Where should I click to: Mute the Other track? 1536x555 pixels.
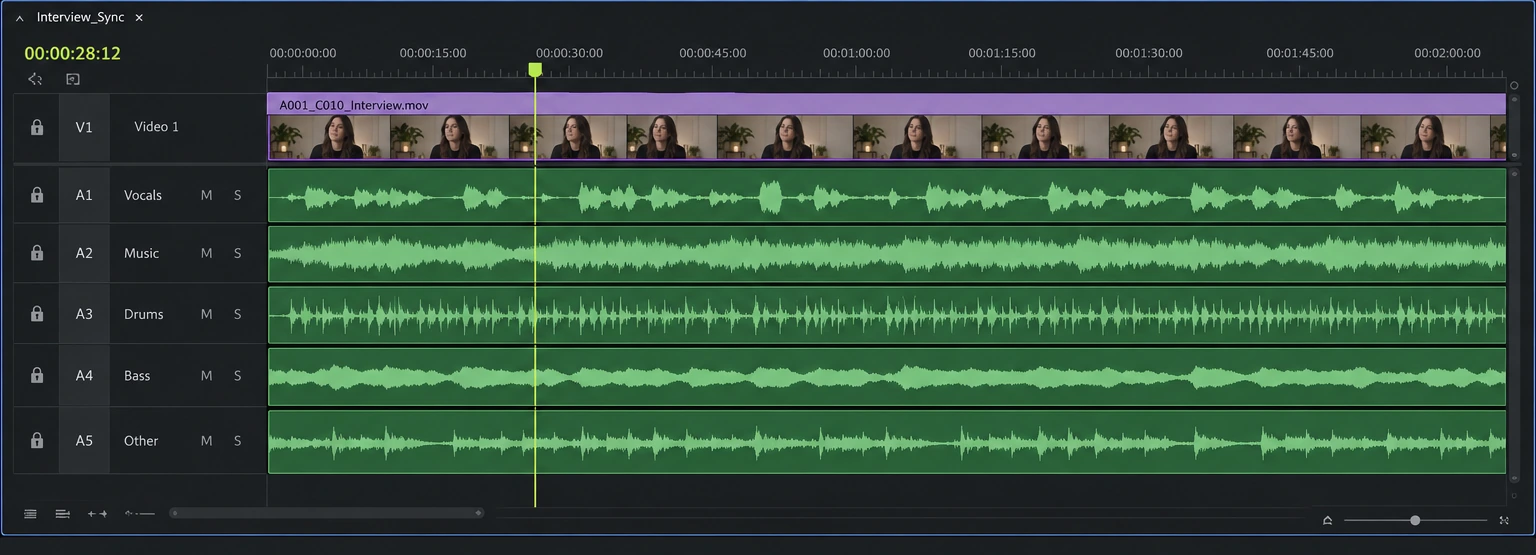[206, 440]
